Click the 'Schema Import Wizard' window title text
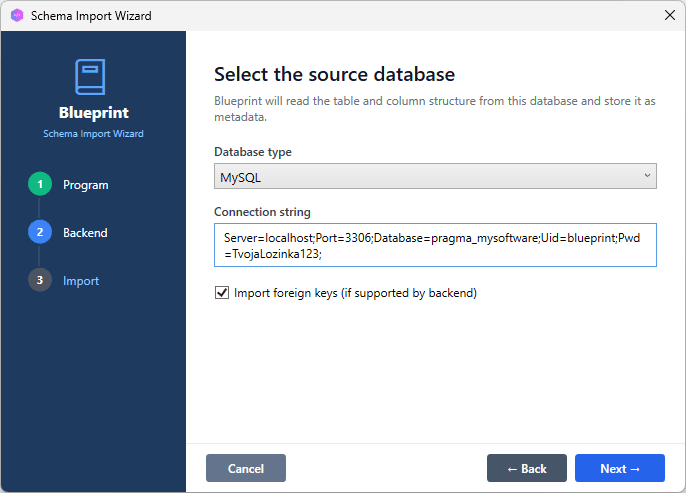 click(x=91, y=16)
